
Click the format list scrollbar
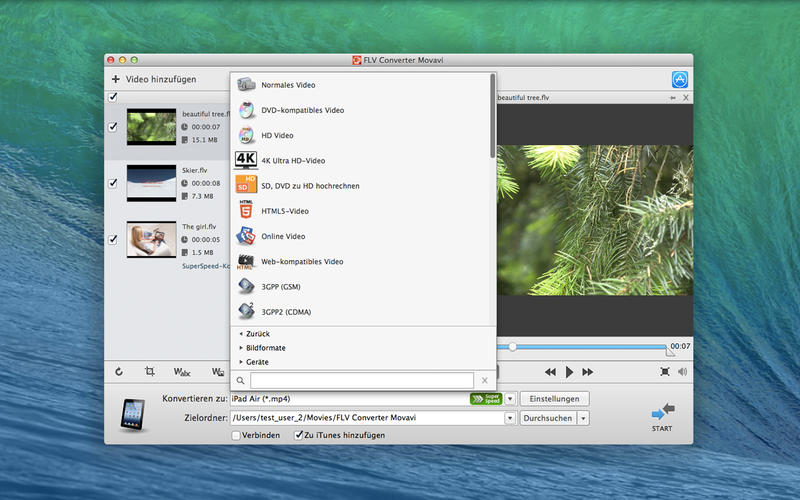(492, 115)
